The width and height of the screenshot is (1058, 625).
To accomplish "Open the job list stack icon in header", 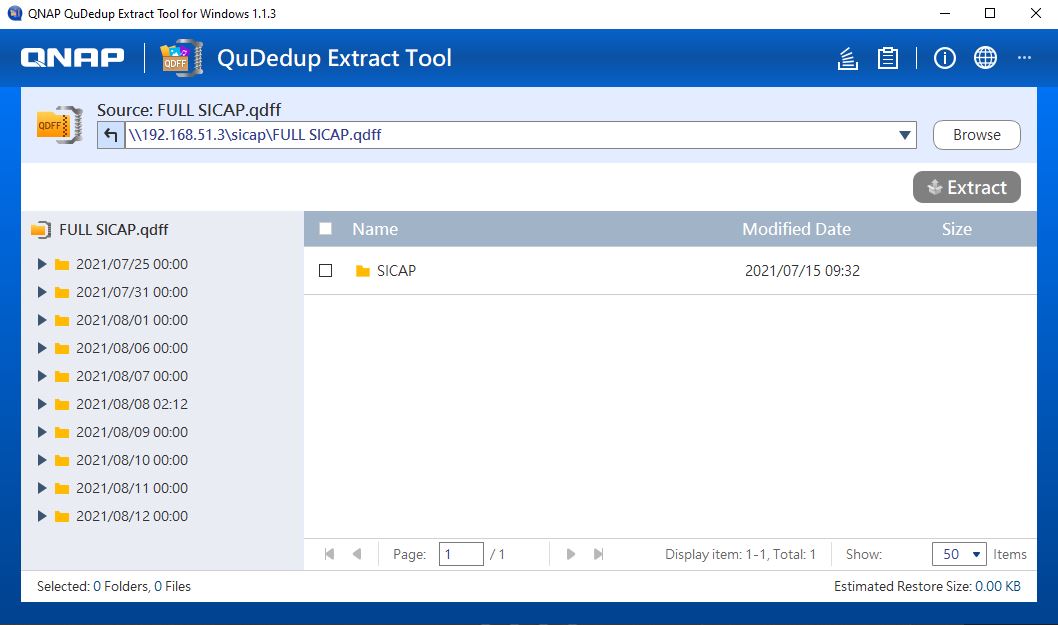I will click(847, 59).
